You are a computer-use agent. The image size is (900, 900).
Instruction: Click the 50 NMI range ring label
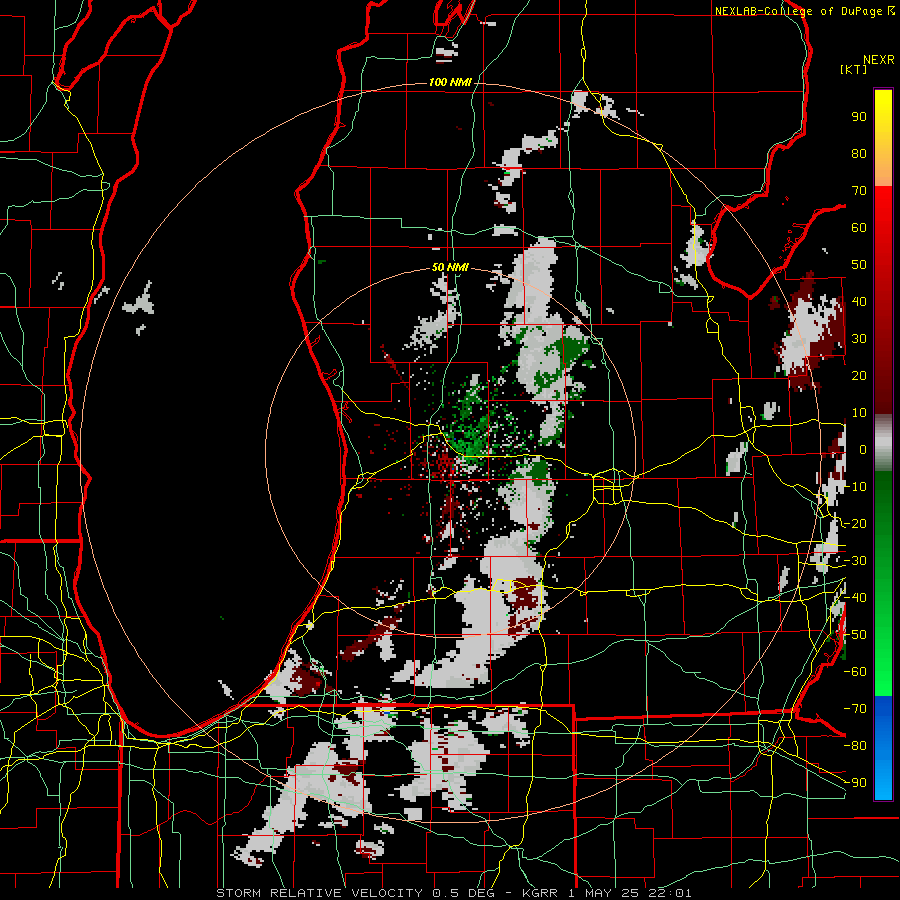pos(450,267)
